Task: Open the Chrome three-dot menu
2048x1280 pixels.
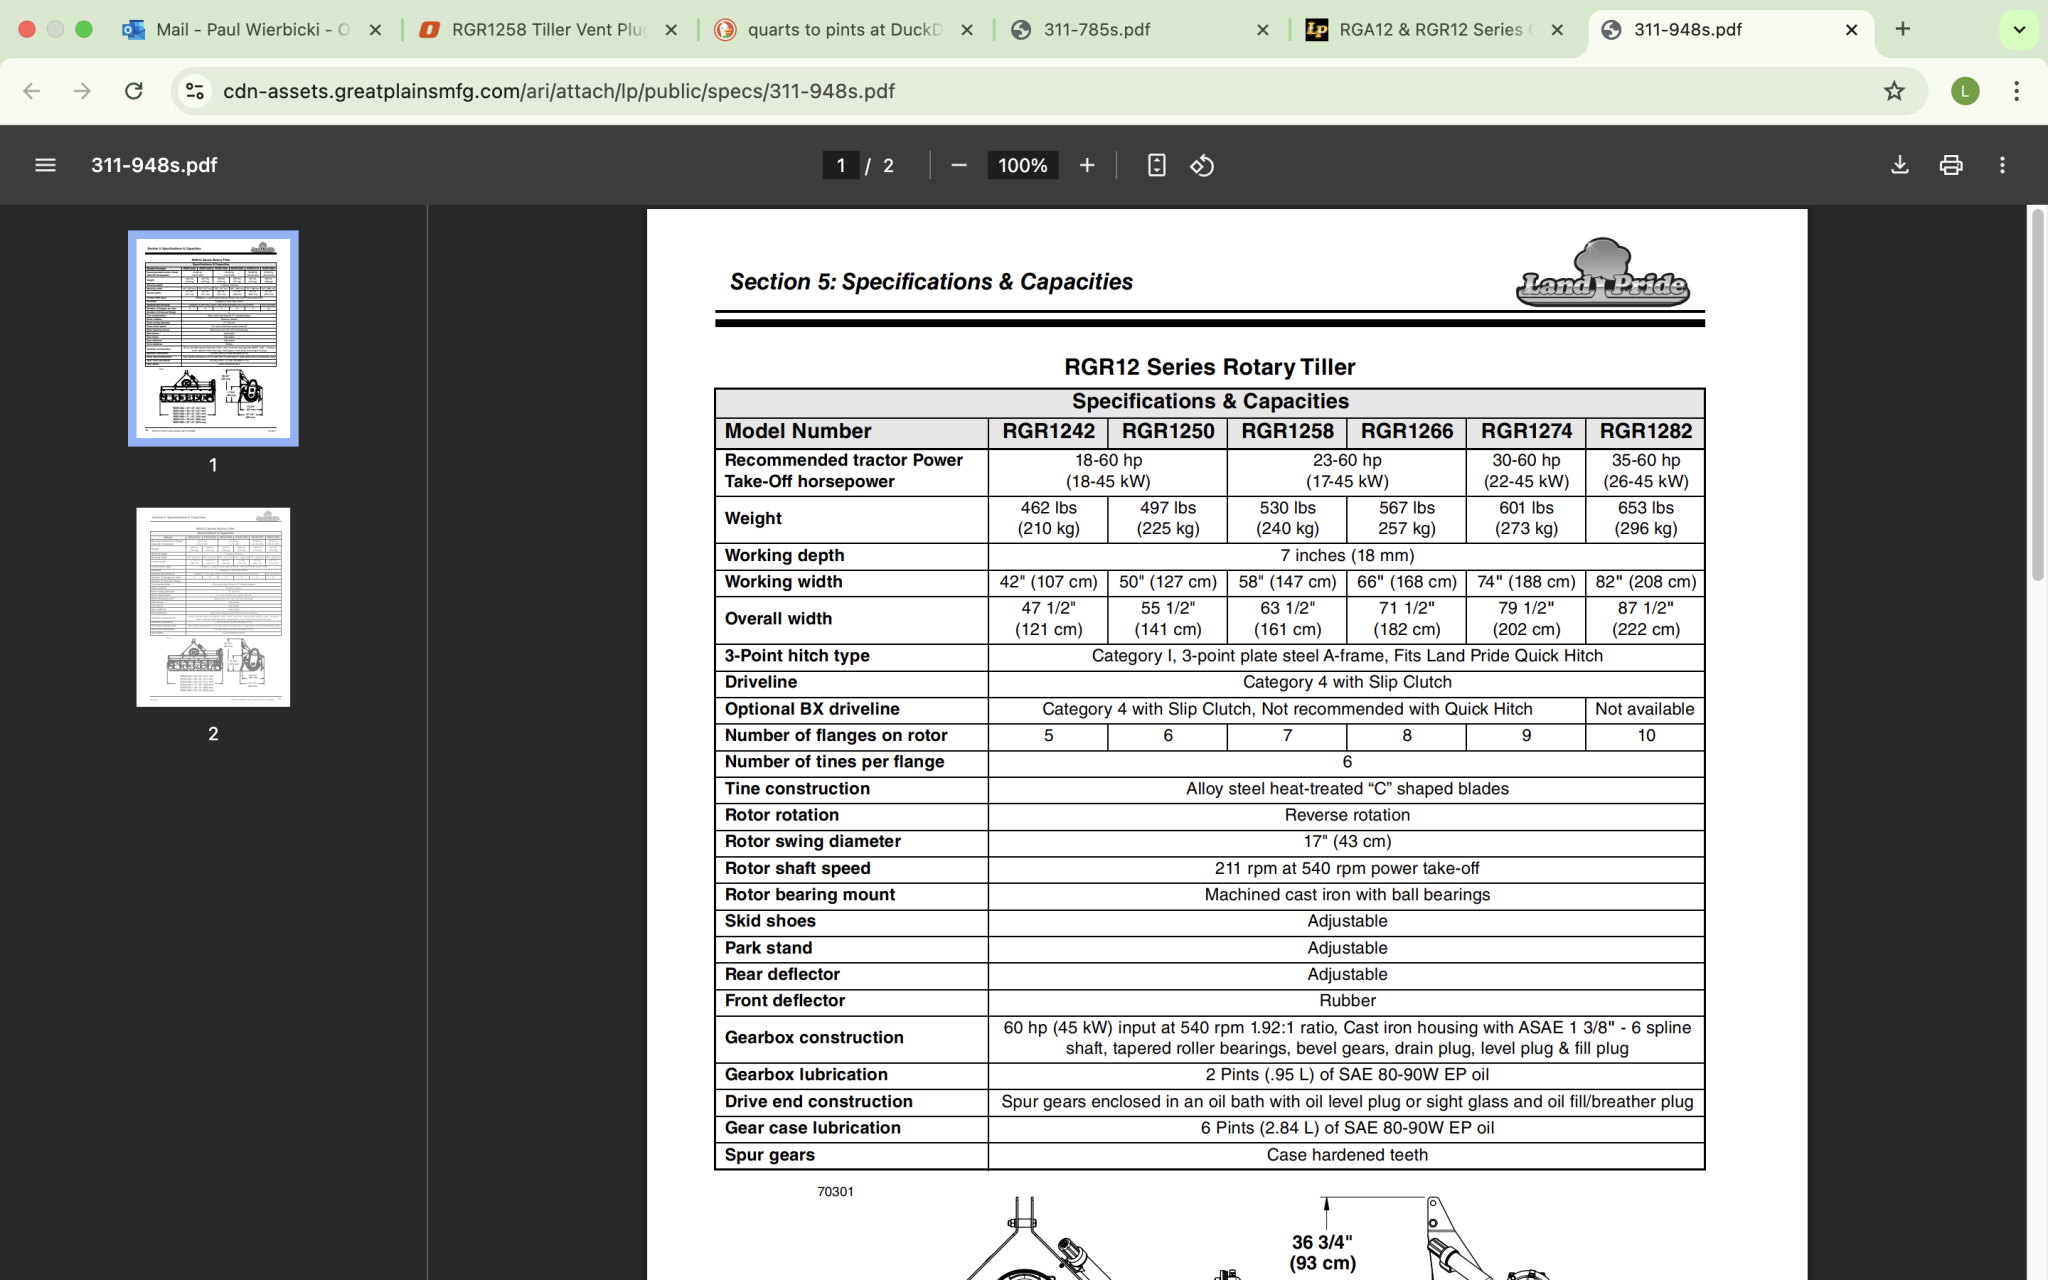Action: click(x=2016, y=91)
